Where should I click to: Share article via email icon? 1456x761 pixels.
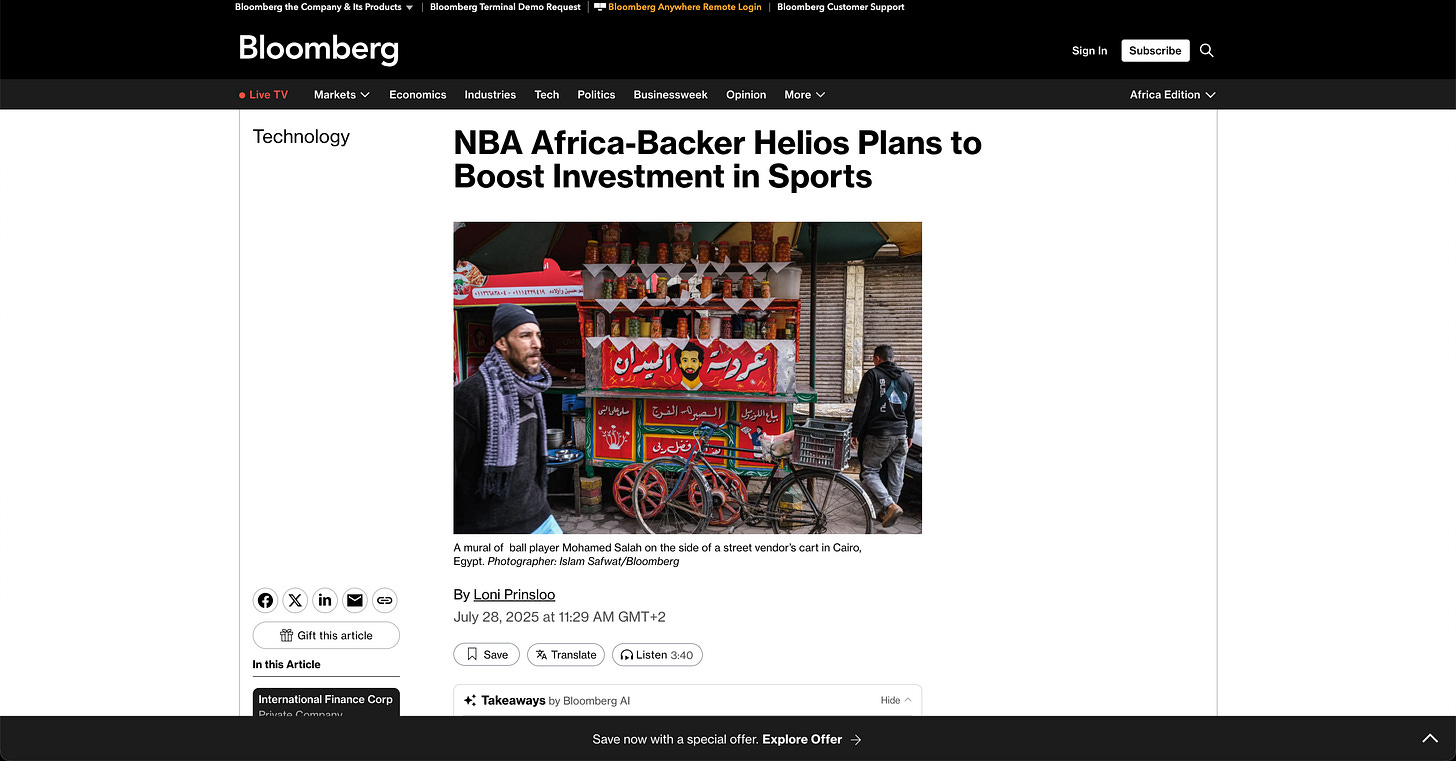point(355,600)
